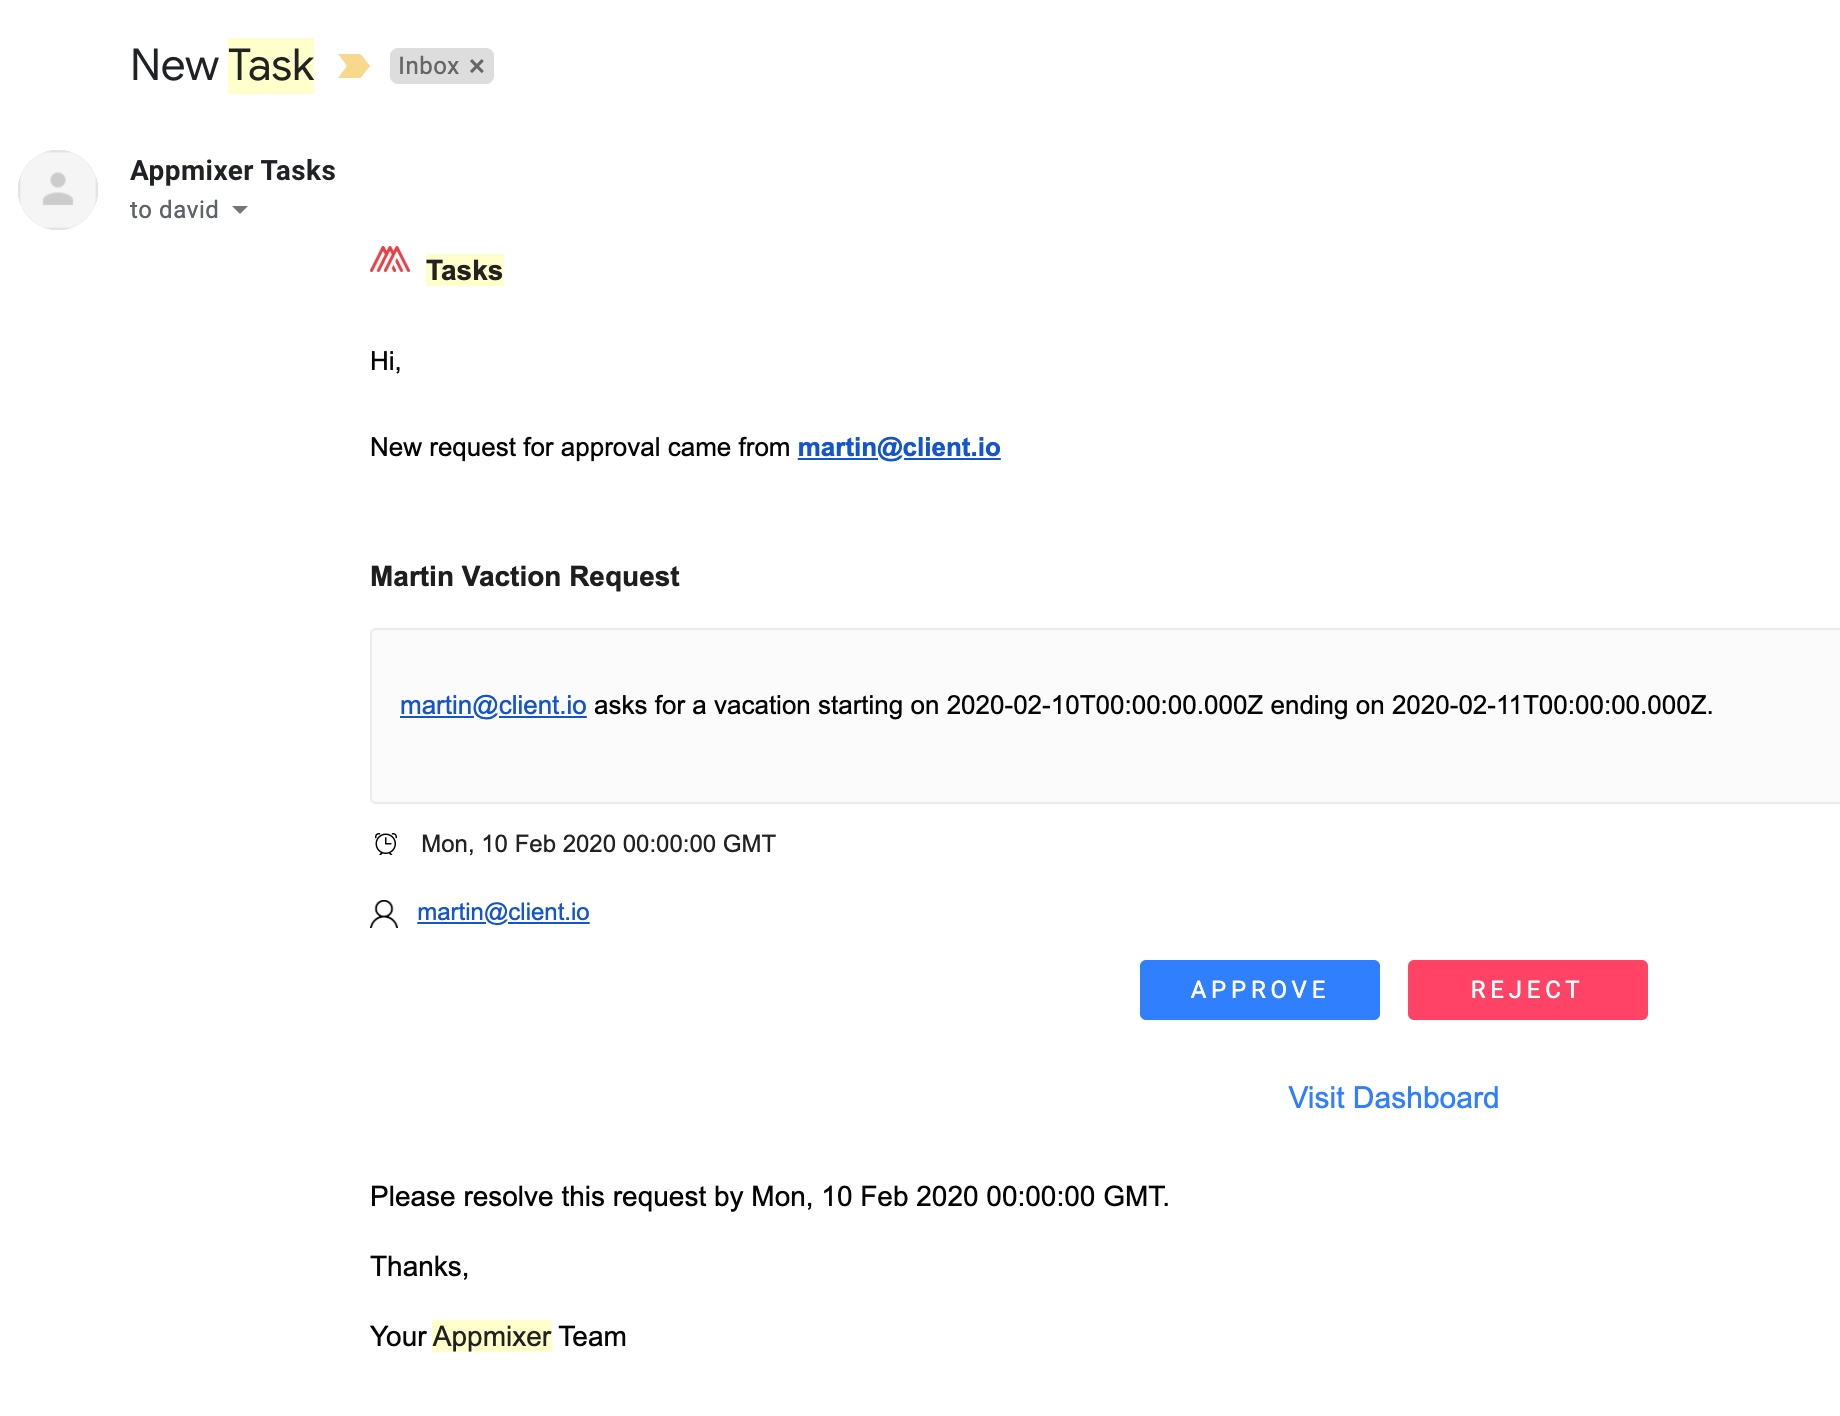Open the Visit Dashboard link

coord(1392,1098)
